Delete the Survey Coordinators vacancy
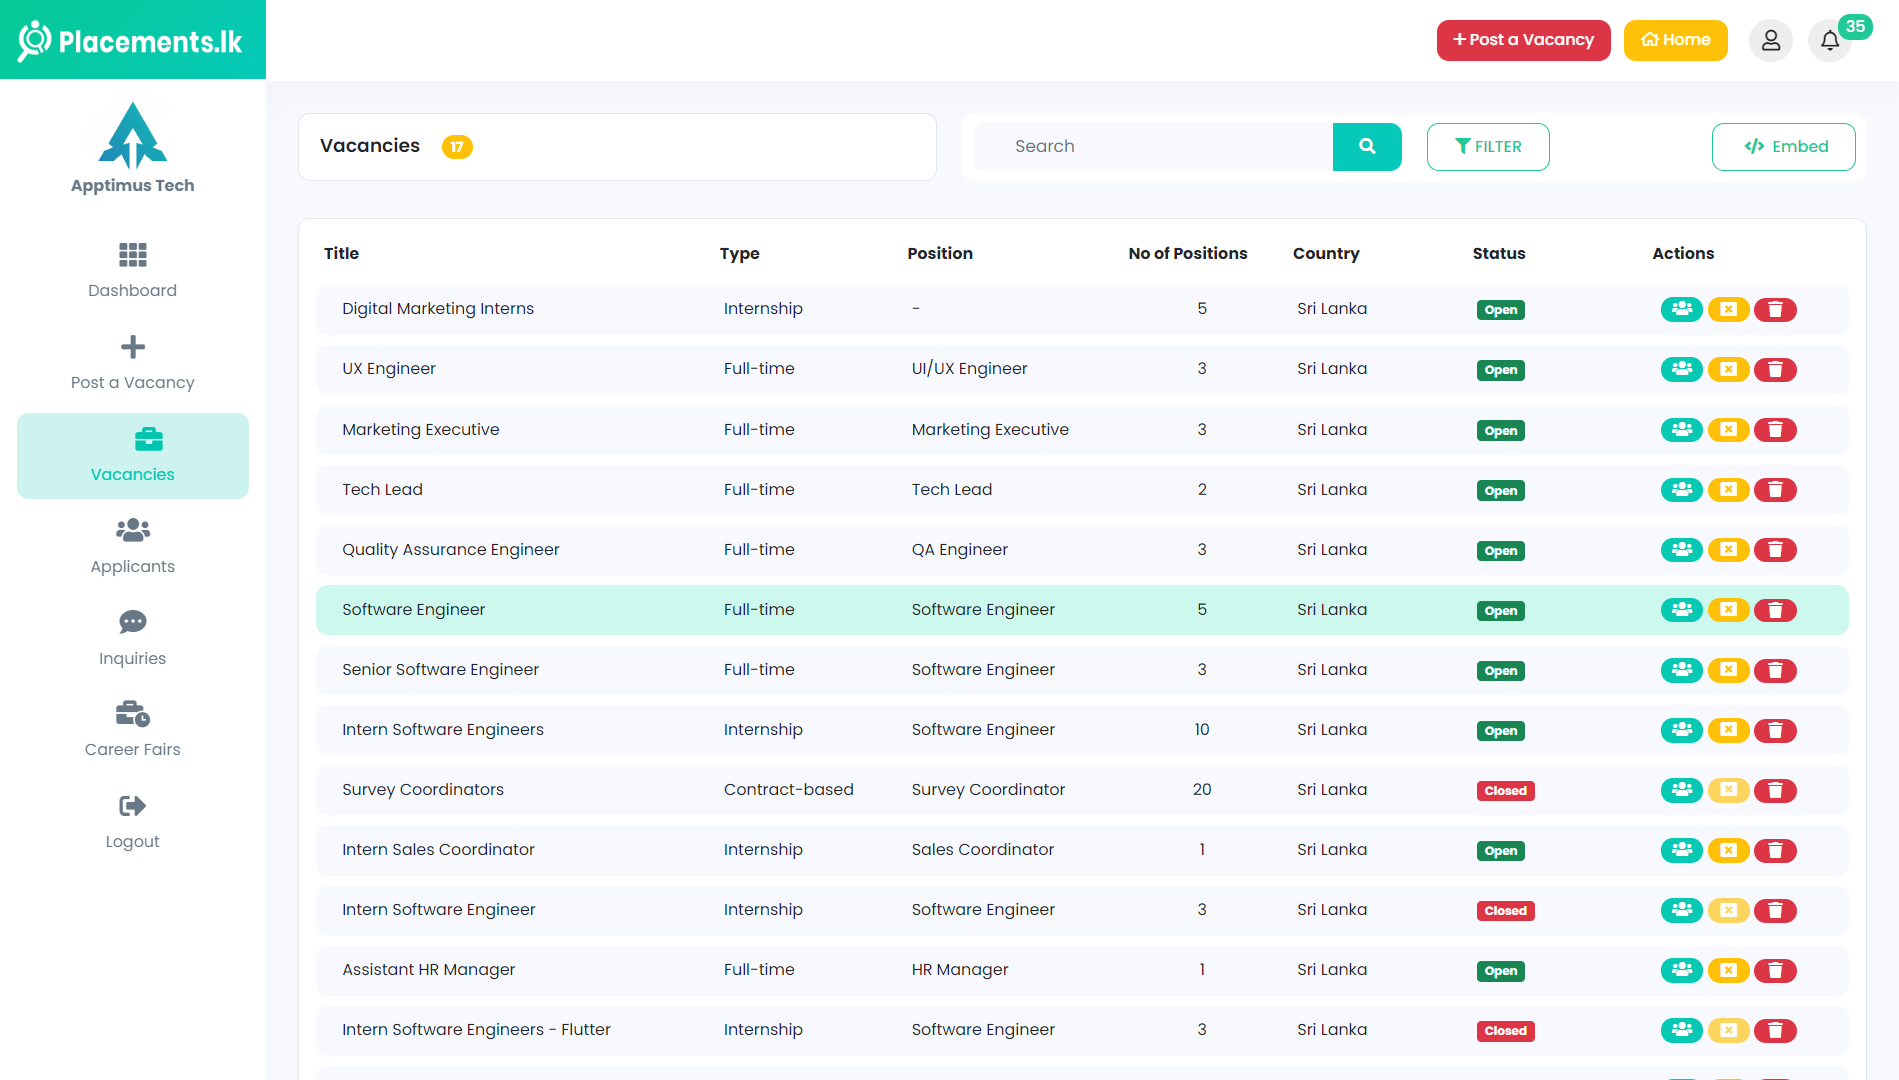Viewport: 1899px width, 1080px height. click(1775, 791)
